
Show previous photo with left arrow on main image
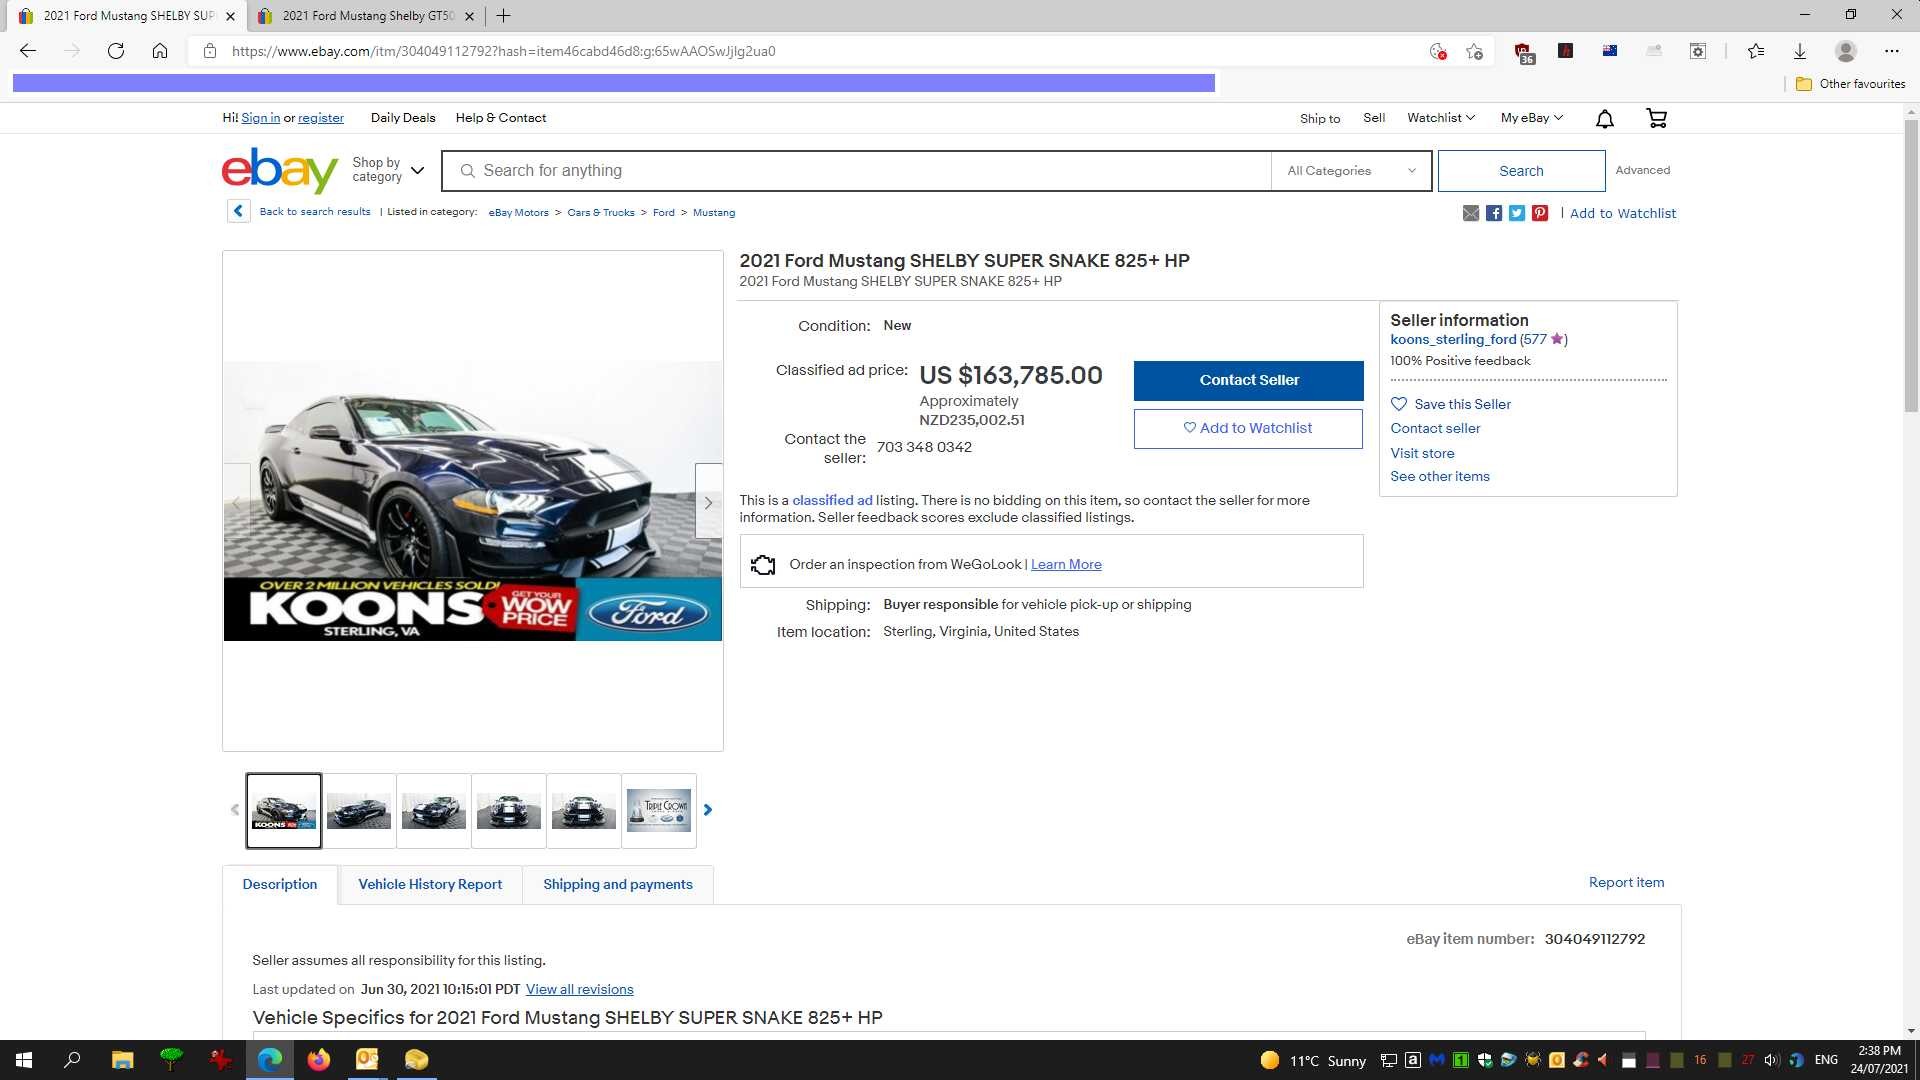(237, 502)
